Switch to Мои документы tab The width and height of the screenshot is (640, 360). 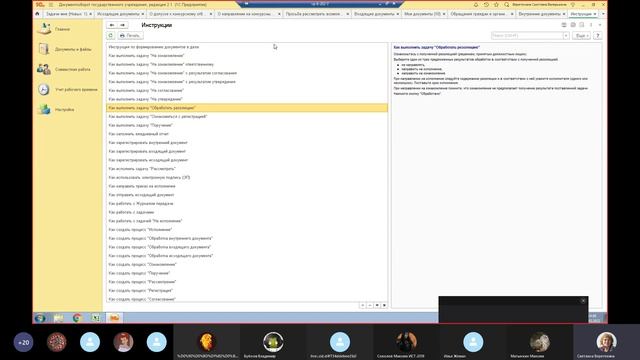[422, 14]
